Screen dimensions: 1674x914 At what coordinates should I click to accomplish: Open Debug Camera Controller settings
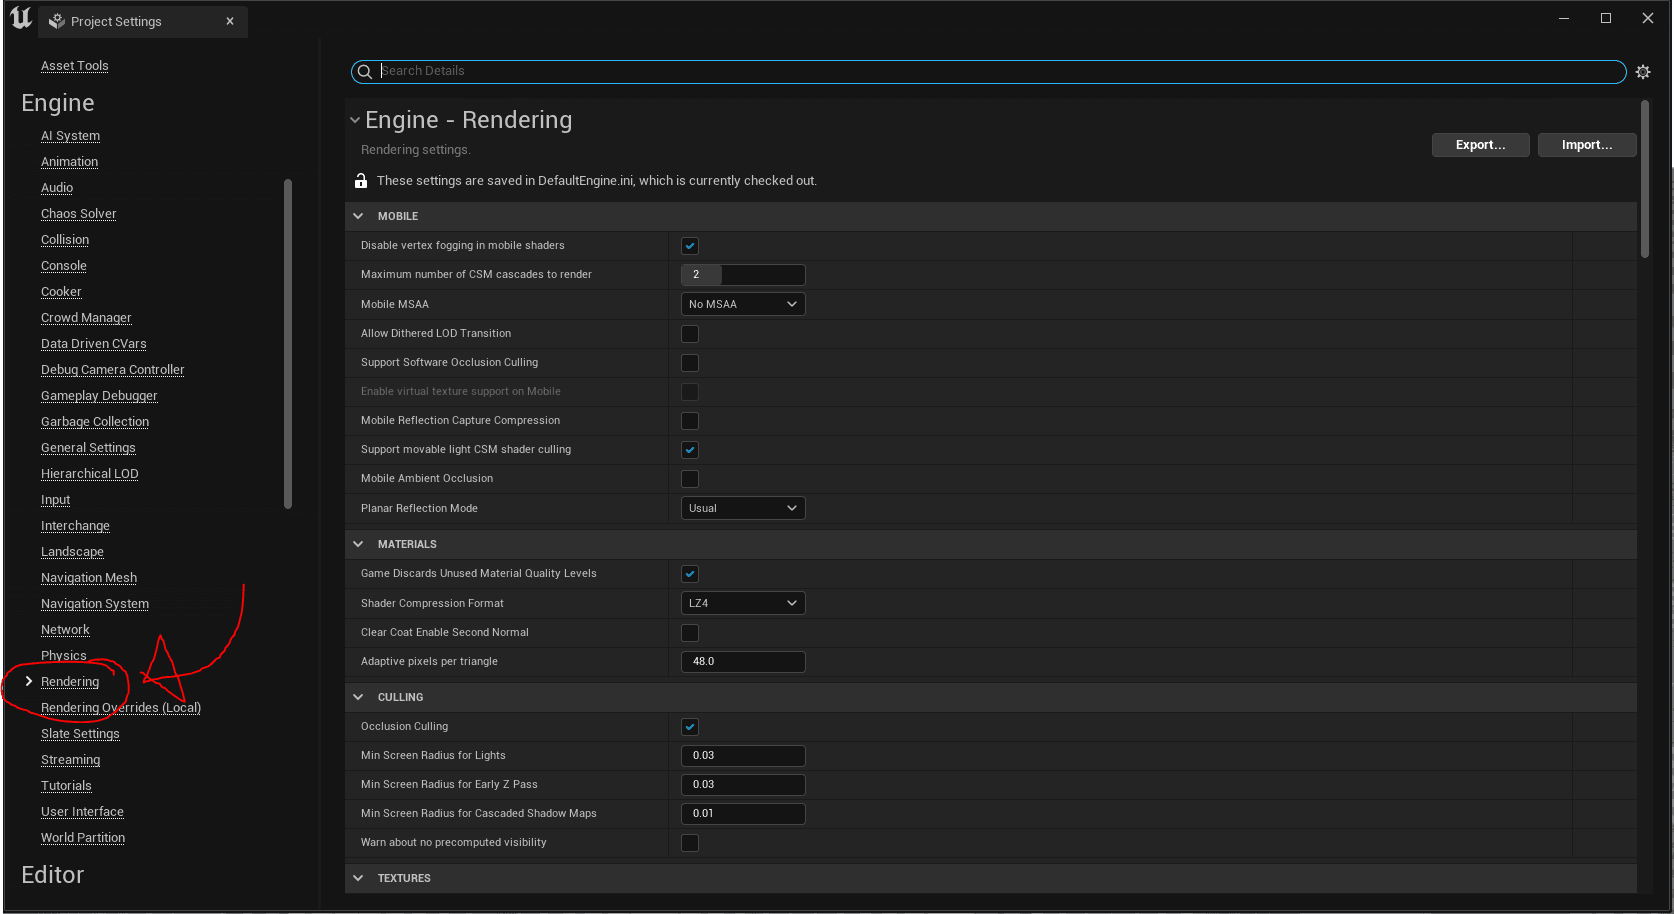coord(113,370)
